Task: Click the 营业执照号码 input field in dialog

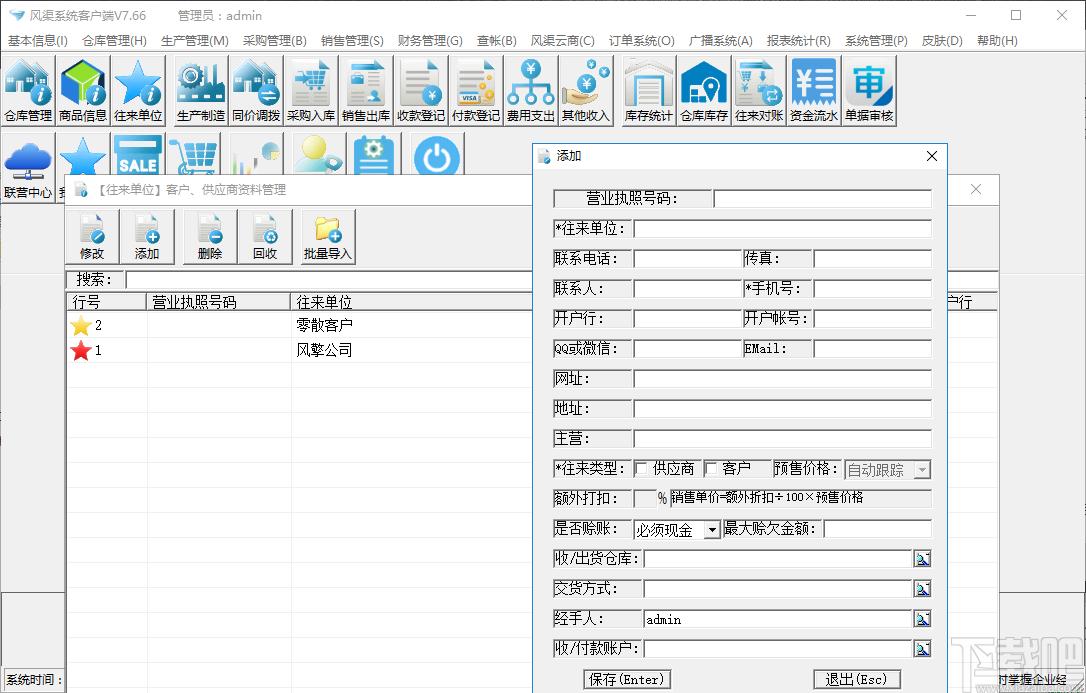Action: click(822, 199)
